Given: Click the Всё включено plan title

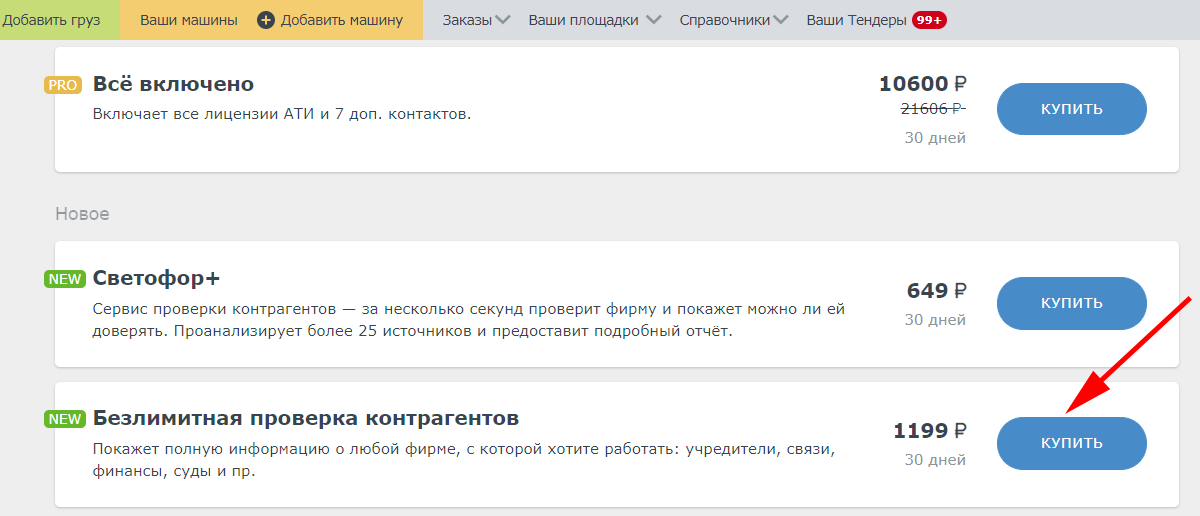Looking at the screenshot, I should [173, 84].
